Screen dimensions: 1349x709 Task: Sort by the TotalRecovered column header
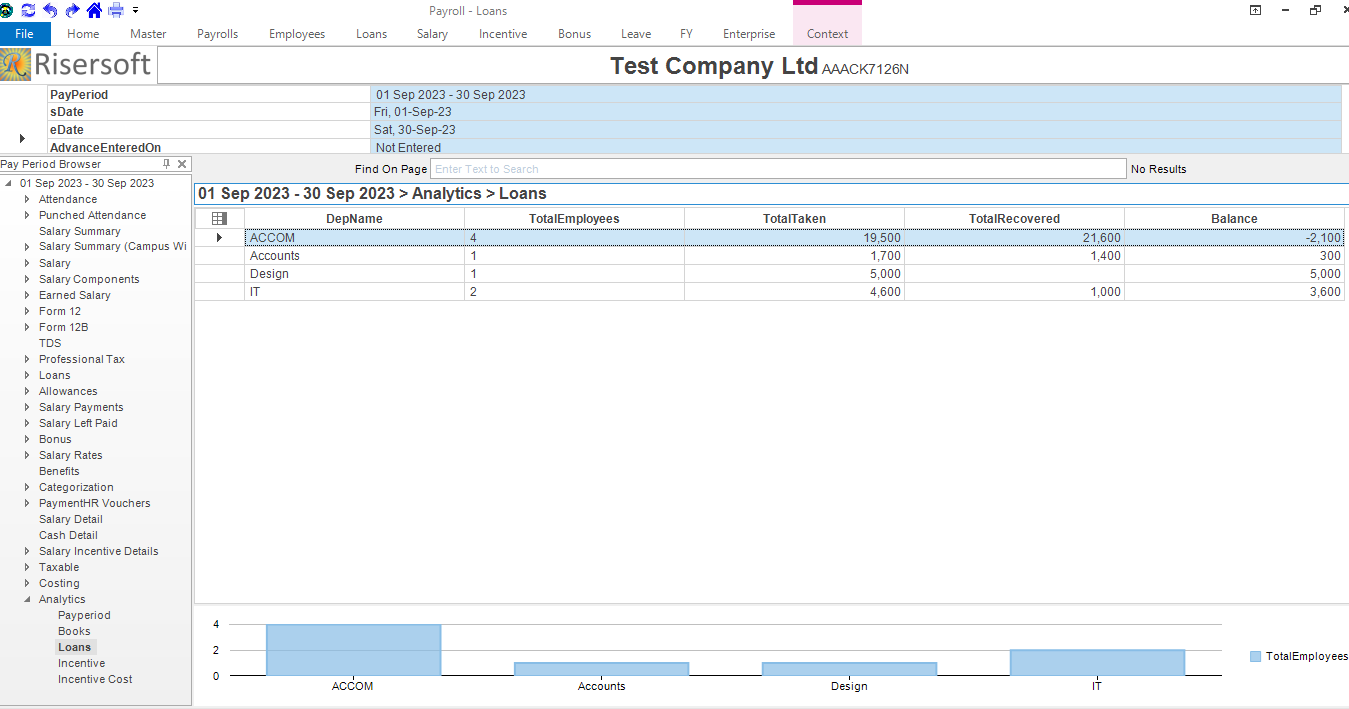pos(1014,218)
